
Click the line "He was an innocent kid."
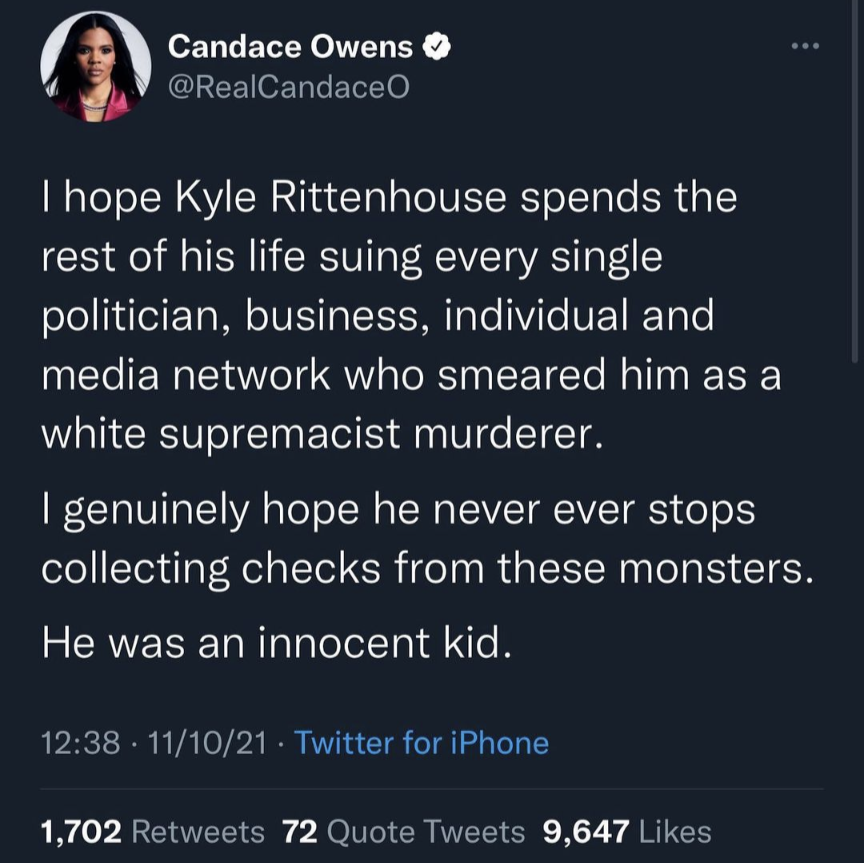(277, 641)
